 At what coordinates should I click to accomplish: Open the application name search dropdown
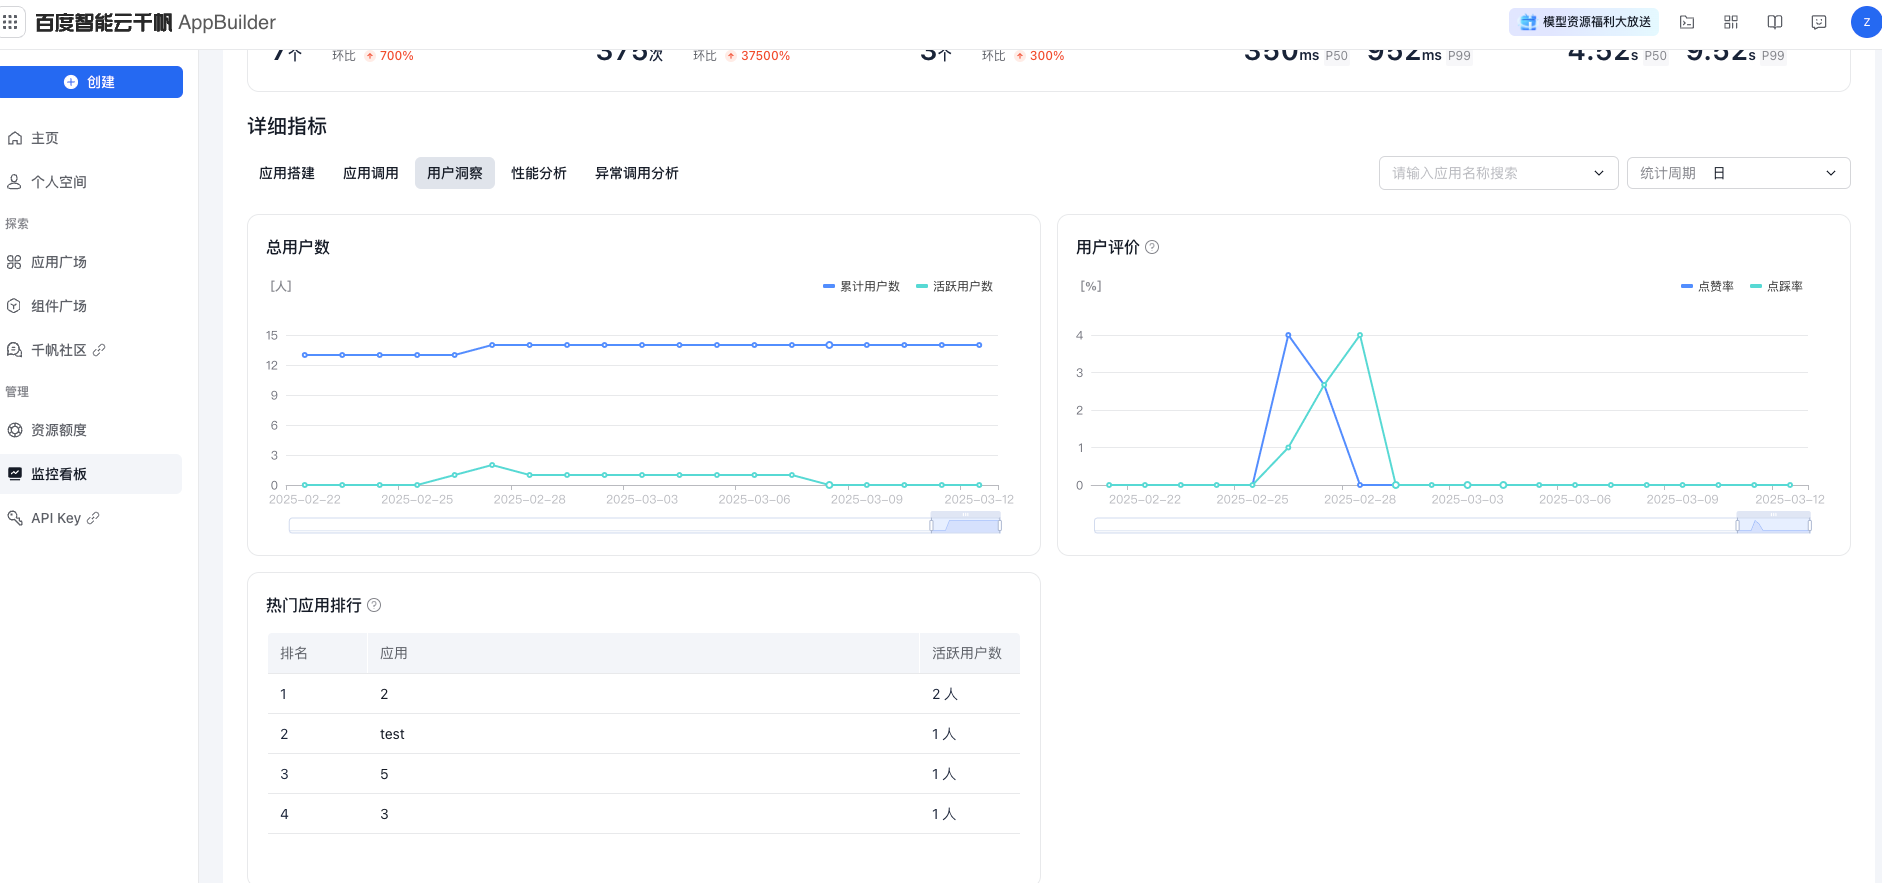tap(1498, 173)
